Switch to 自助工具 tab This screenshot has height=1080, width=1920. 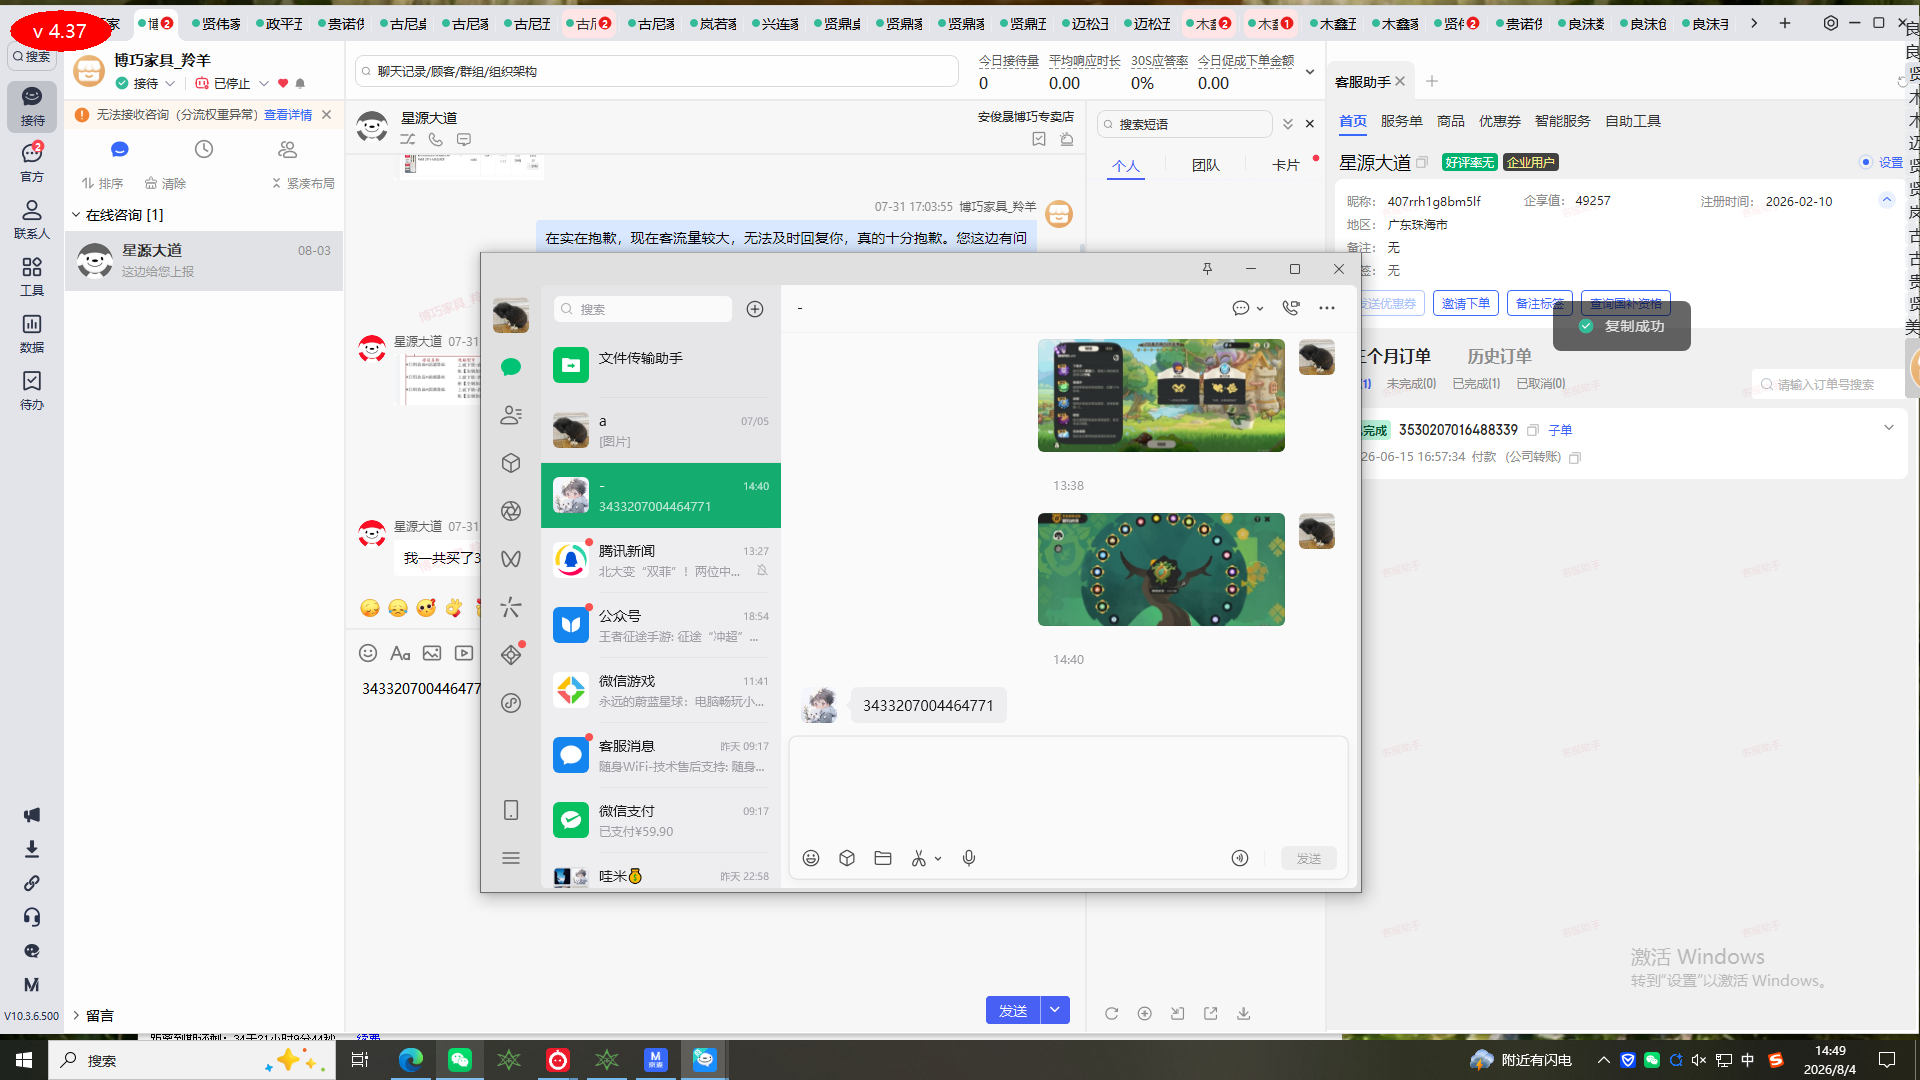1633,121
